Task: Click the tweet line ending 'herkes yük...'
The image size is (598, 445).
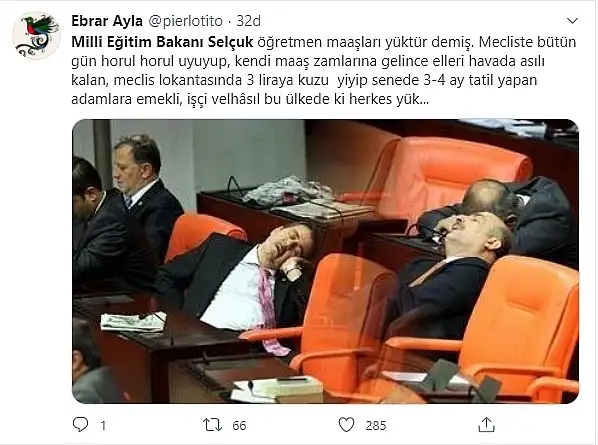Action: 250,99
